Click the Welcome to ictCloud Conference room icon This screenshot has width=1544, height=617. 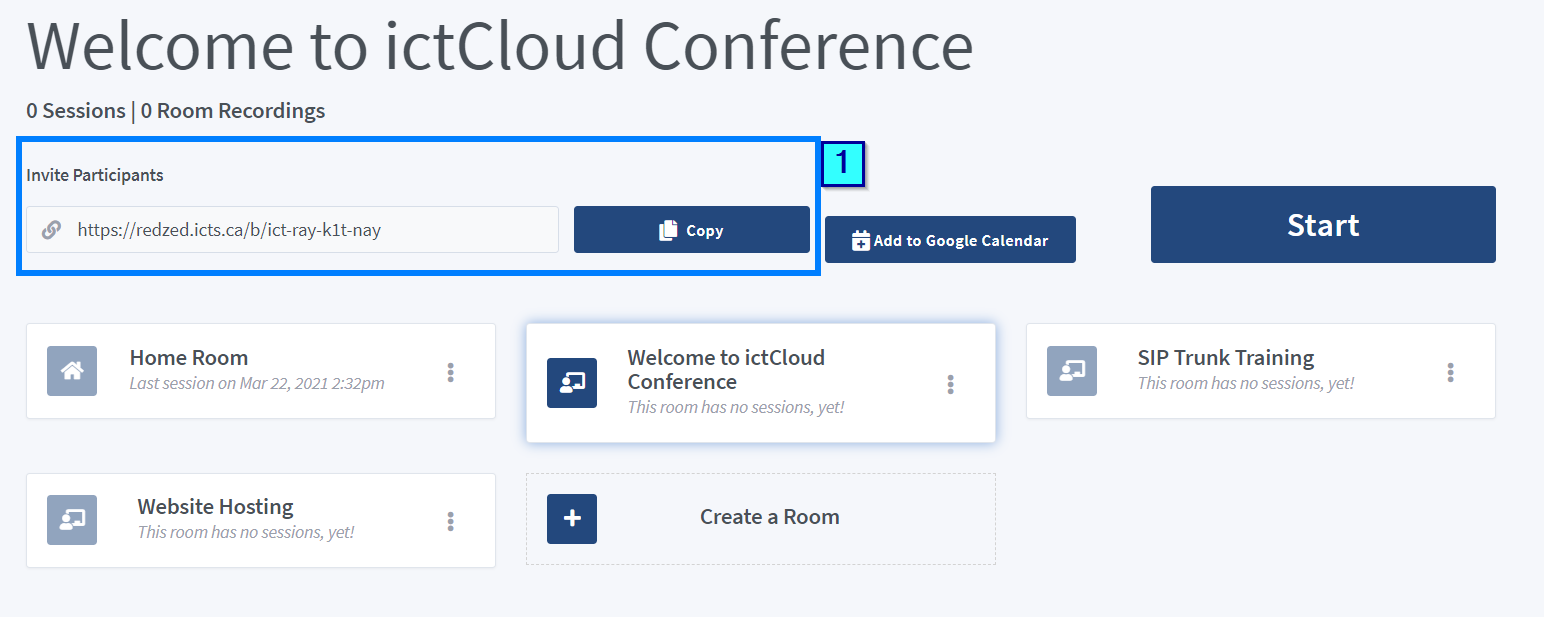[x=572, y=383]
